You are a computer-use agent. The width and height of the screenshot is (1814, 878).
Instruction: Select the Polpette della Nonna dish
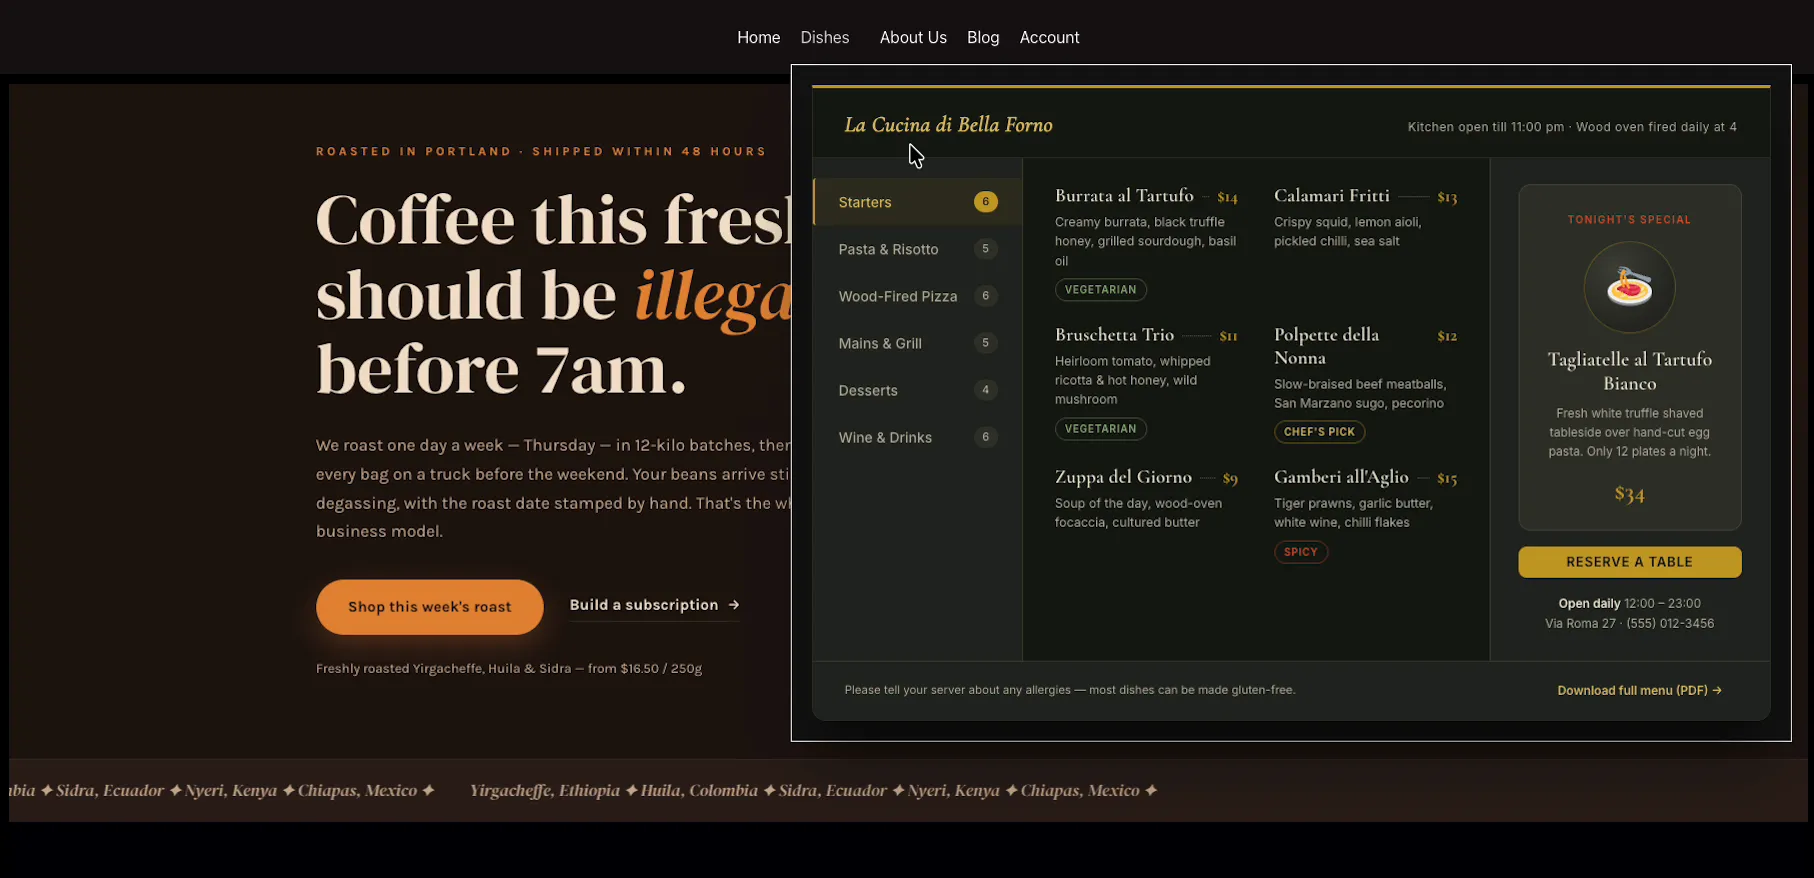click(1326, 346)
